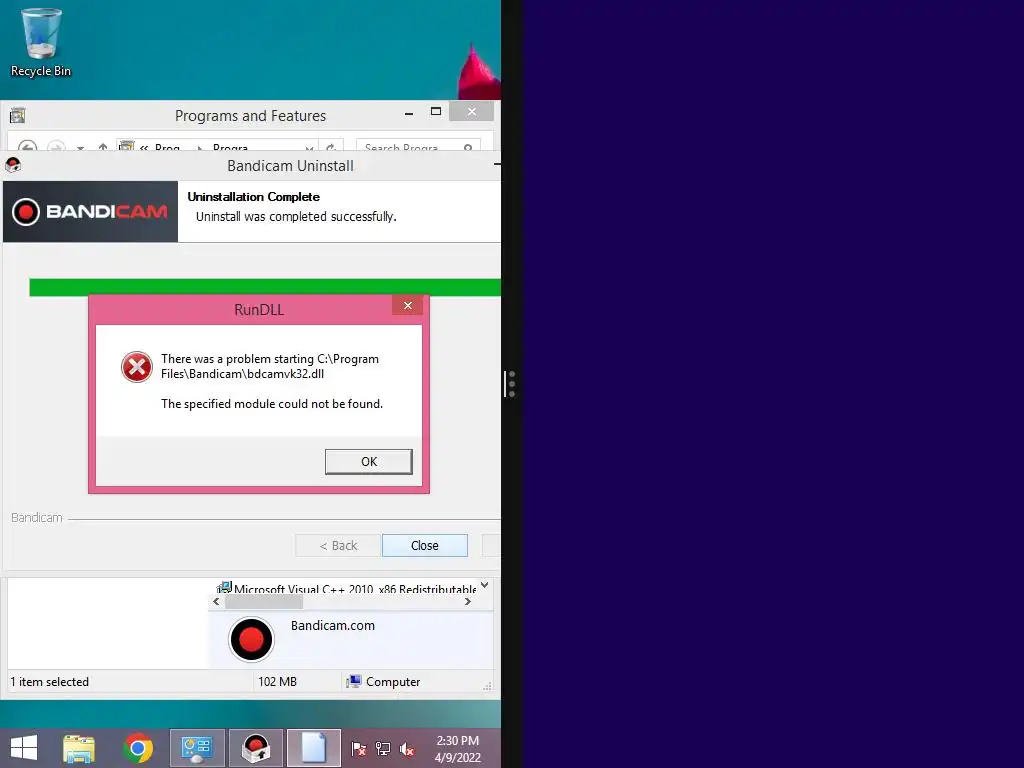Image resolution: width=1024 pixels, height=768 pixels.
Task: Click the network icon in system tray
Action: click(x=383, y=749)
